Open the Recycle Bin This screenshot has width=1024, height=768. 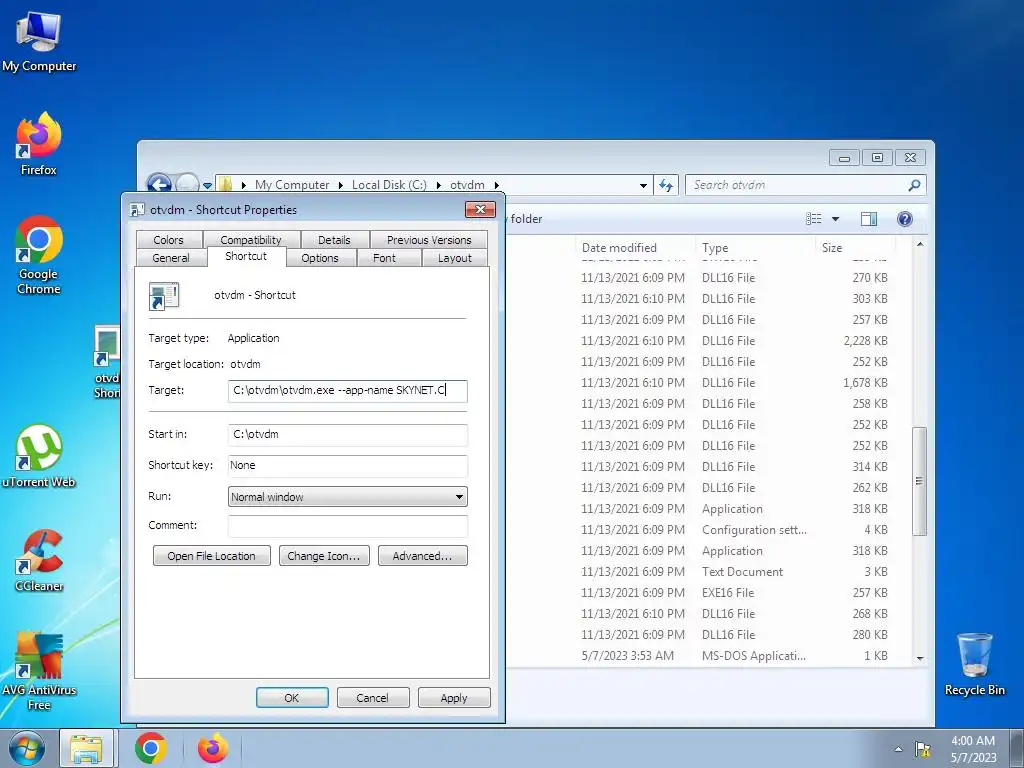(x=974, y=664)
